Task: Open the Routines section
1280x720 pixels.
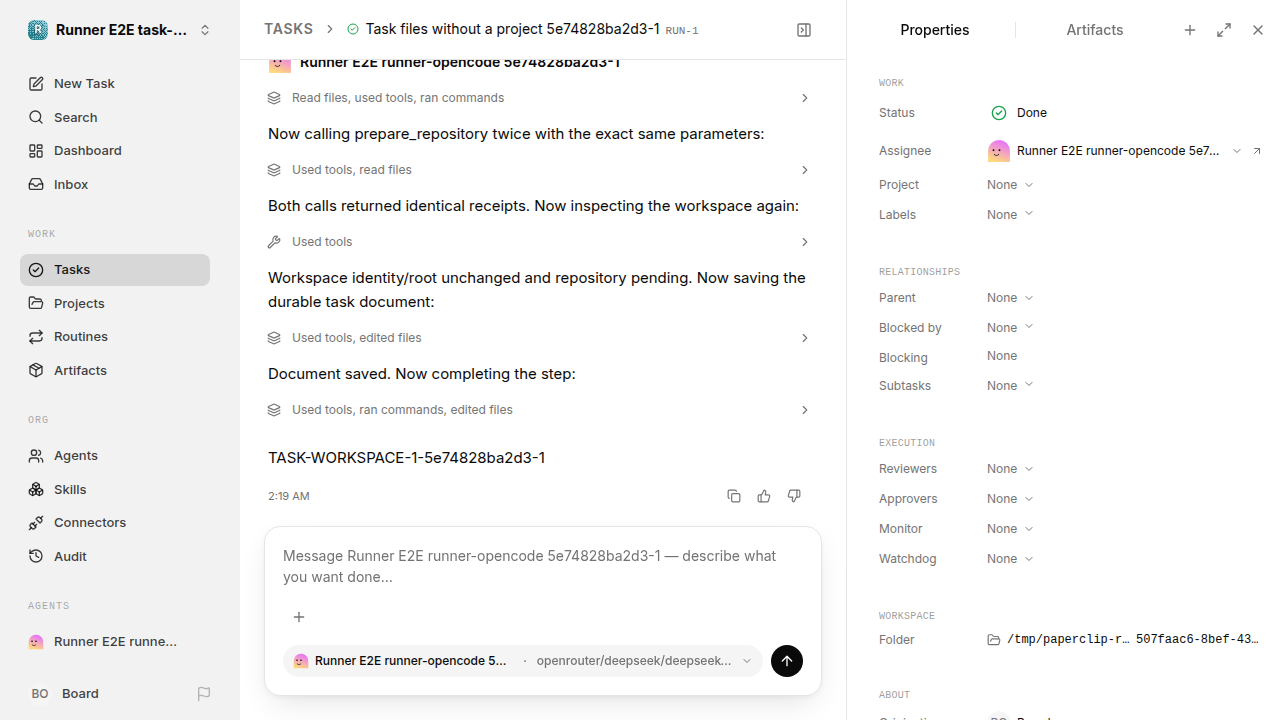Action: click(115, 336)
